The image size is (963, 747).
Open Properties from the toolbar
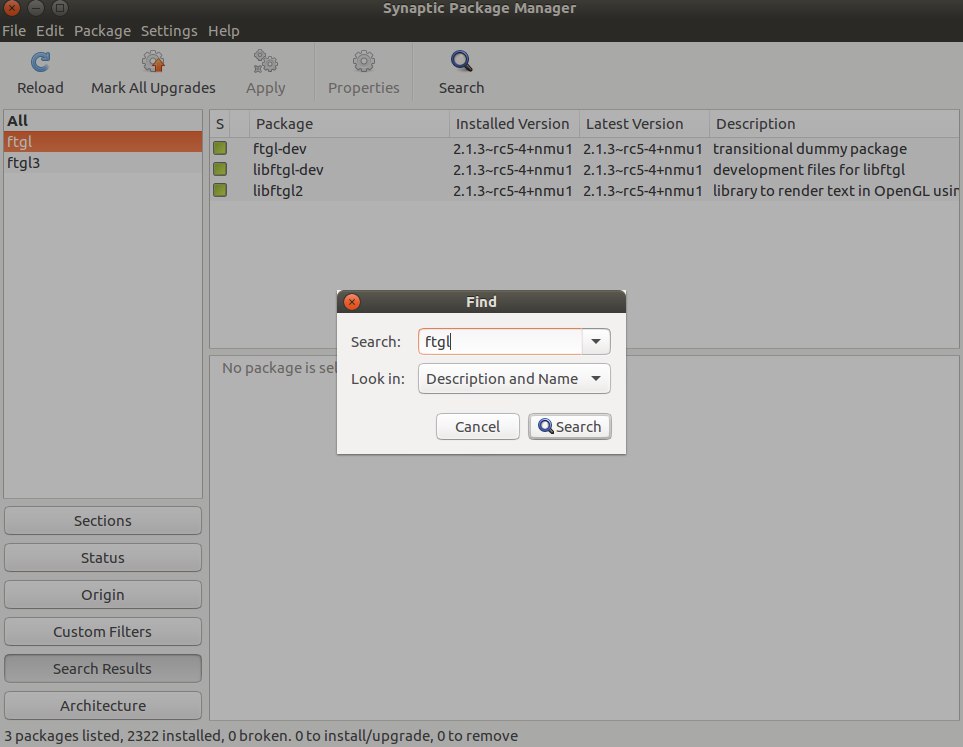point(364,74)
